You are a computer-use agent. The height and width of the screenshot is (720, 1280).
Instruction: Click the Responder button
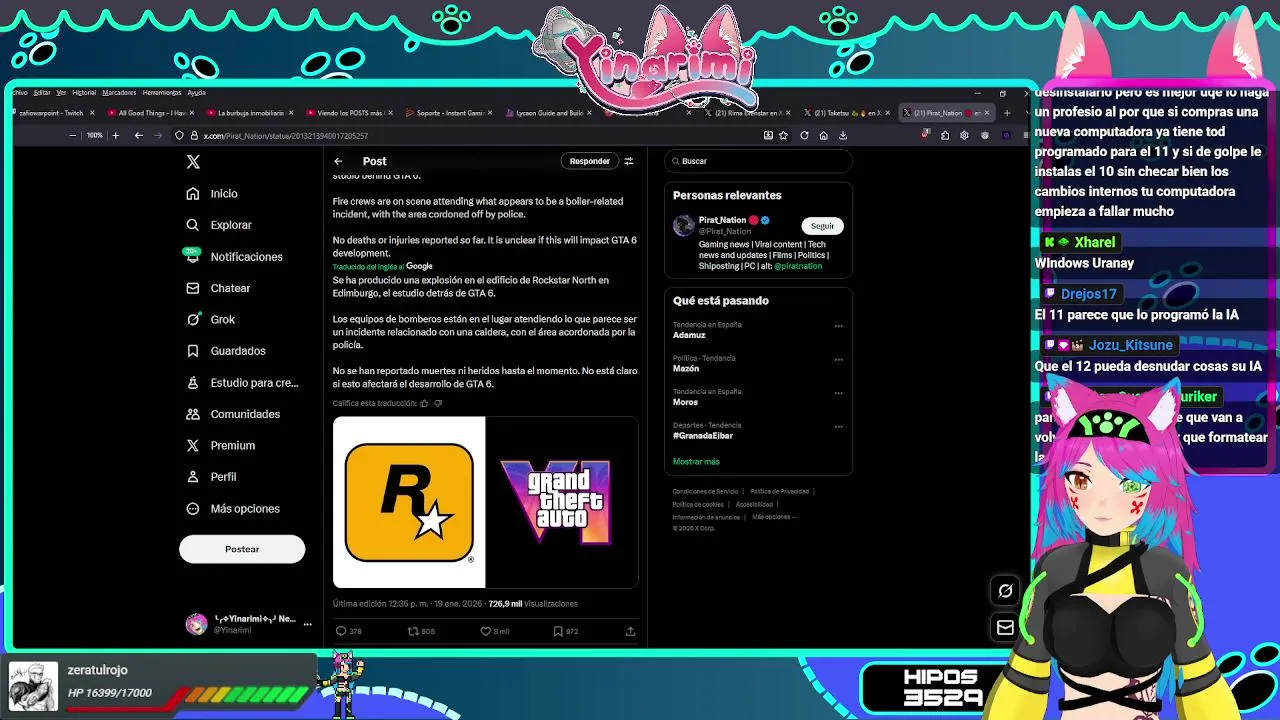[589, 161]
